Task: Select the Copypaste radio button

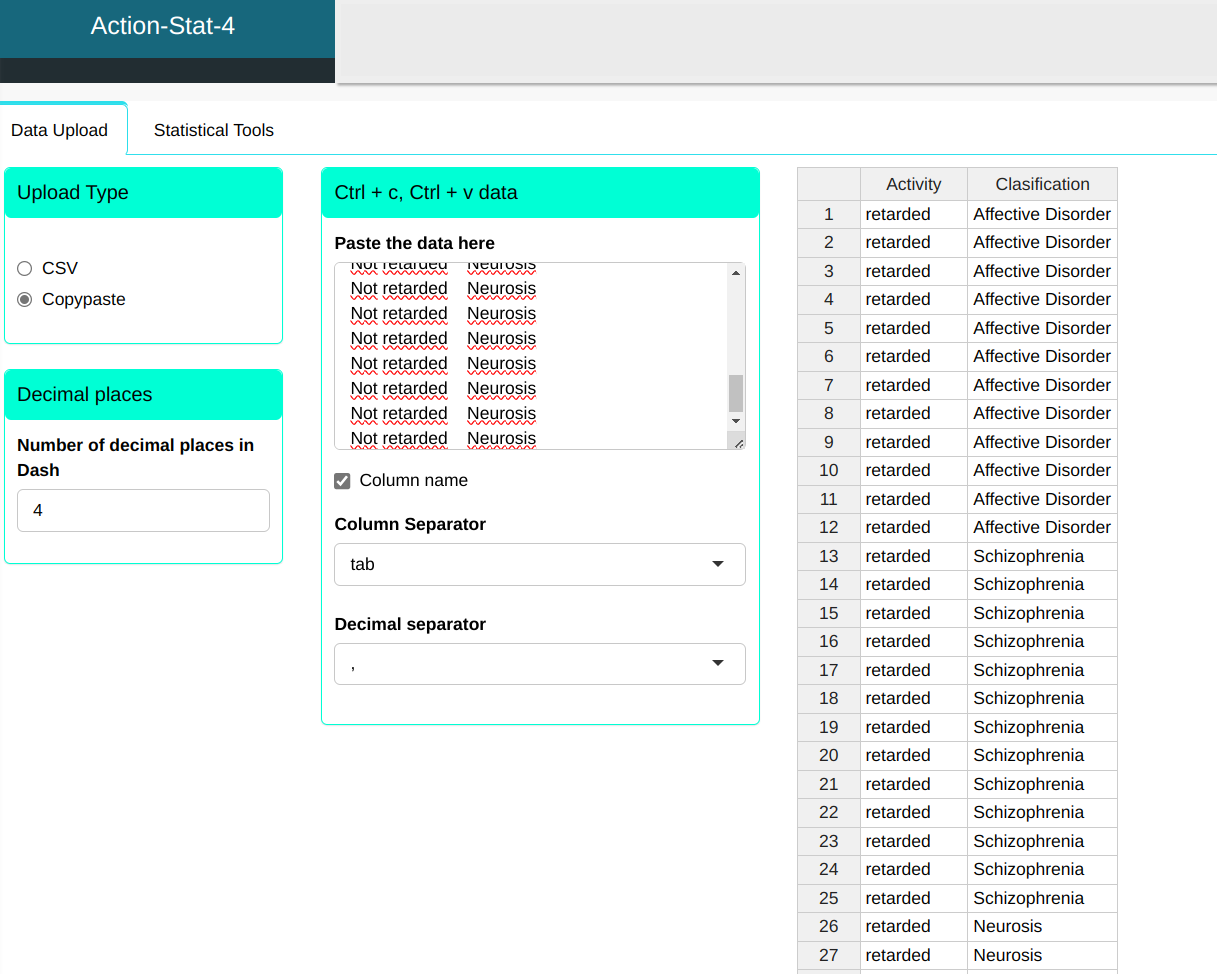Action: click(x=25, y=299)
